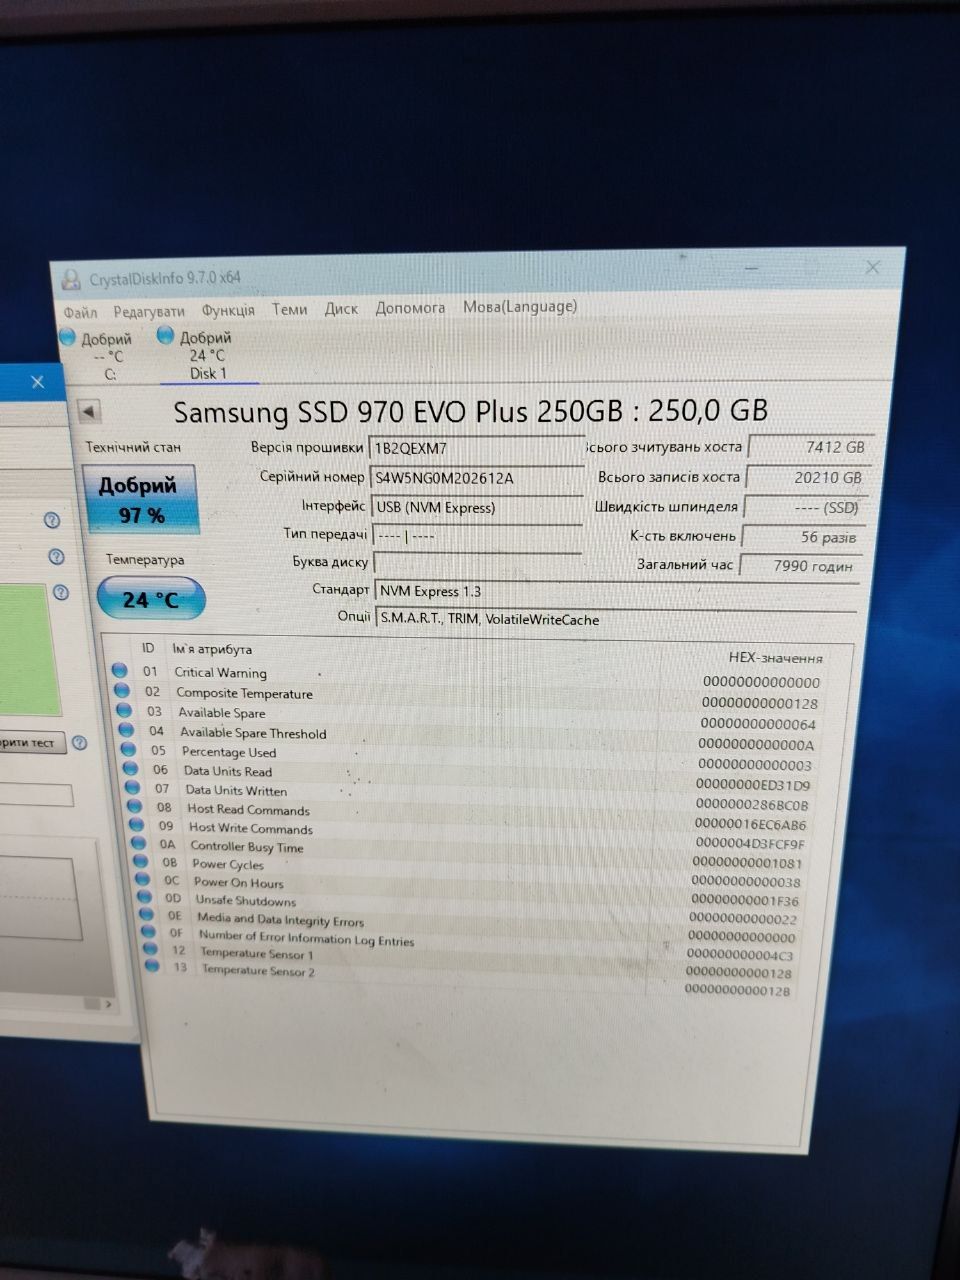The height and width of the screenshot is (1280, 960).
Task: Click the status dot for Data Units Read
Action: coord(130,768)
